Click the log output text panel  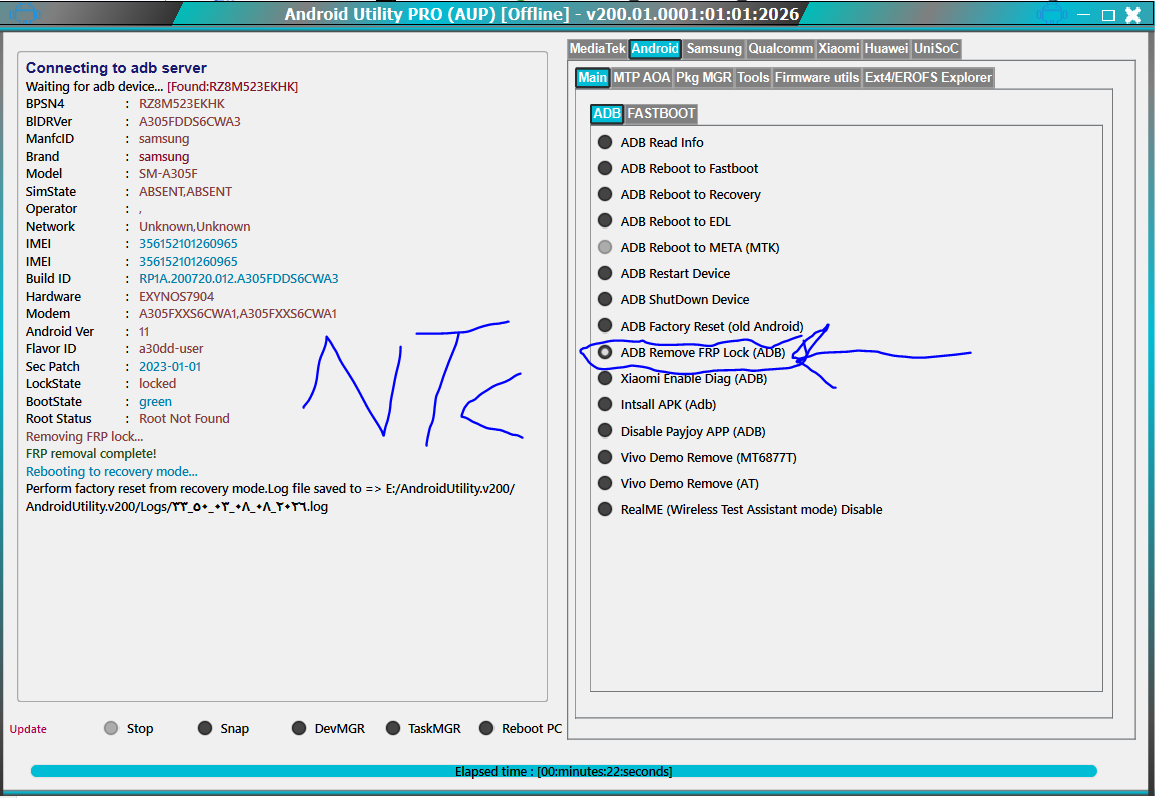click(282, 376)
